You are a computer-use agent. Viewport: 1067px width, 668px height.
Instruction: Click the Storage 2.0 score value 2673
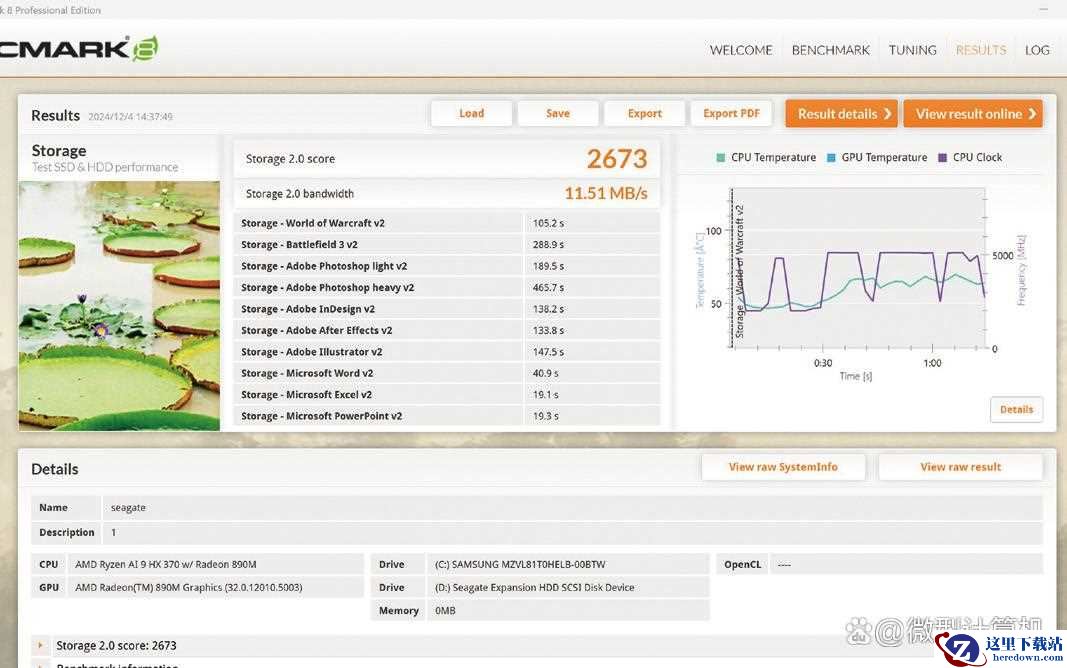tap(617, 159)
